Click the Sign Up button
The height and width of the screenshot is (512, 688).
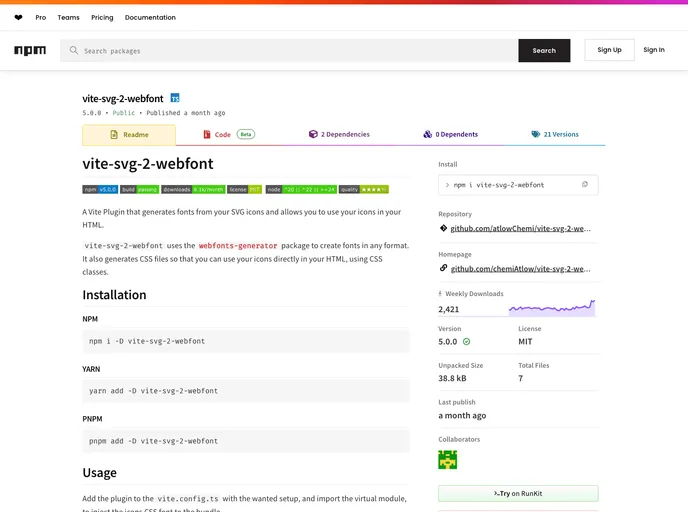tap(609, 50)
